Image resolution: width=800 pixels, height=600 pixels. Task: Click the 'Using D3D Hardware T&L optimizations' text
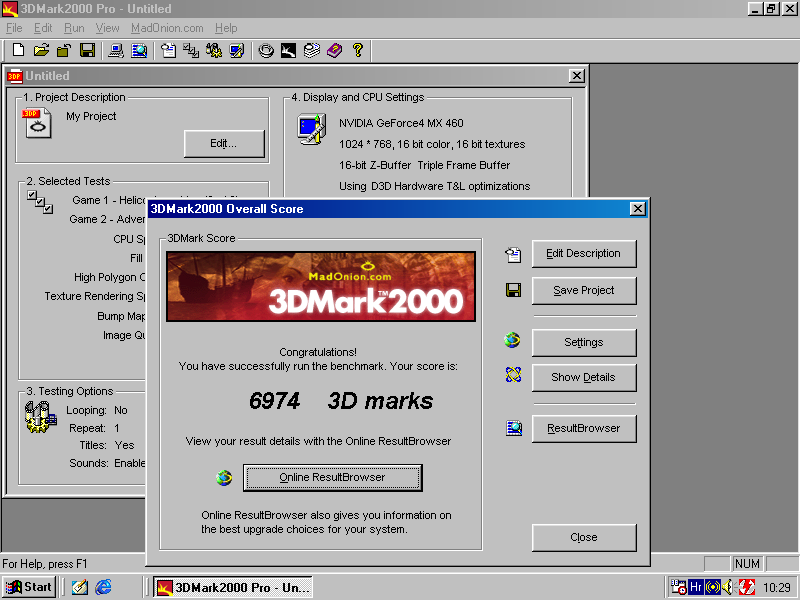coord(435,186)
